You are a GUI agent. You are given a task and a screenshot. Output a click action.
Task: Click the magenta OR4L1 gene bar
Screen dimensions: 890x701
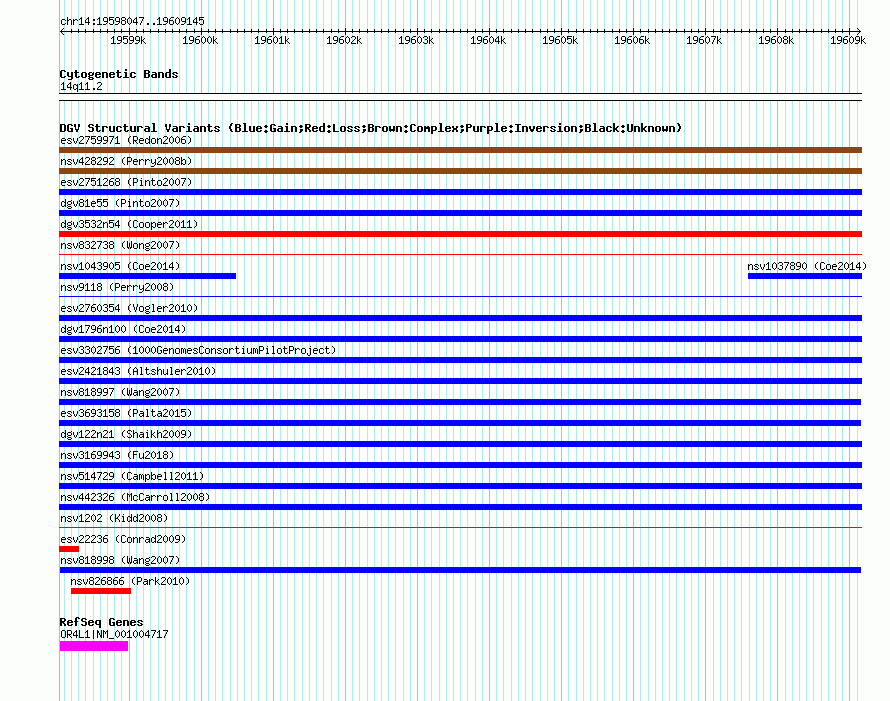pos(94,646)
